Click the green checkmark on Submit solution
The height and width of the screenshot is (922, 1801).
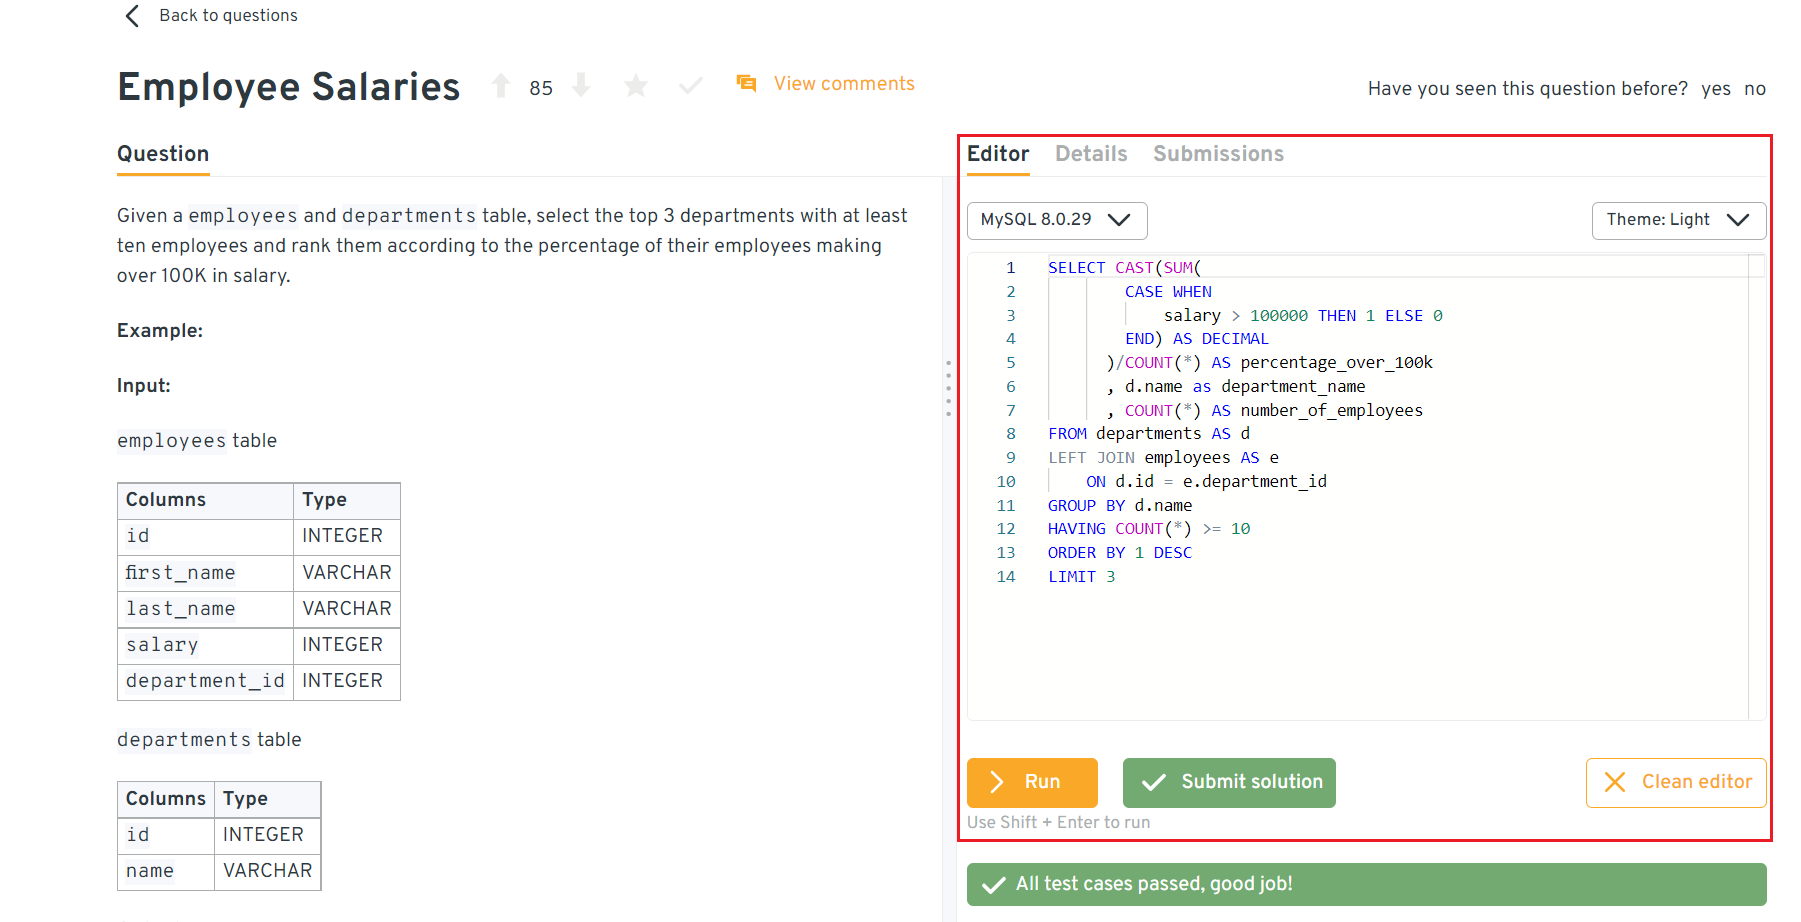click(x=1155, y=782)
